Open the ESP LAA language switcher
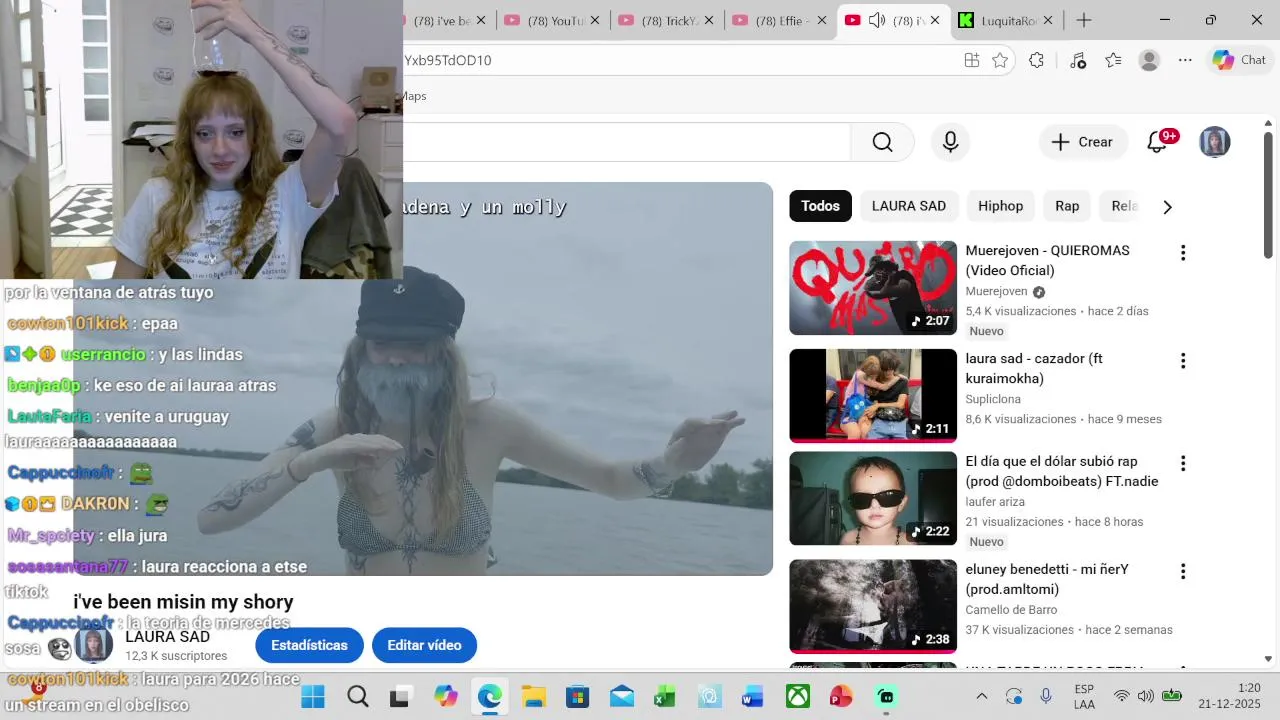Image resolution: width=1280 pixels, height=720 pixels. (1084, 696)
